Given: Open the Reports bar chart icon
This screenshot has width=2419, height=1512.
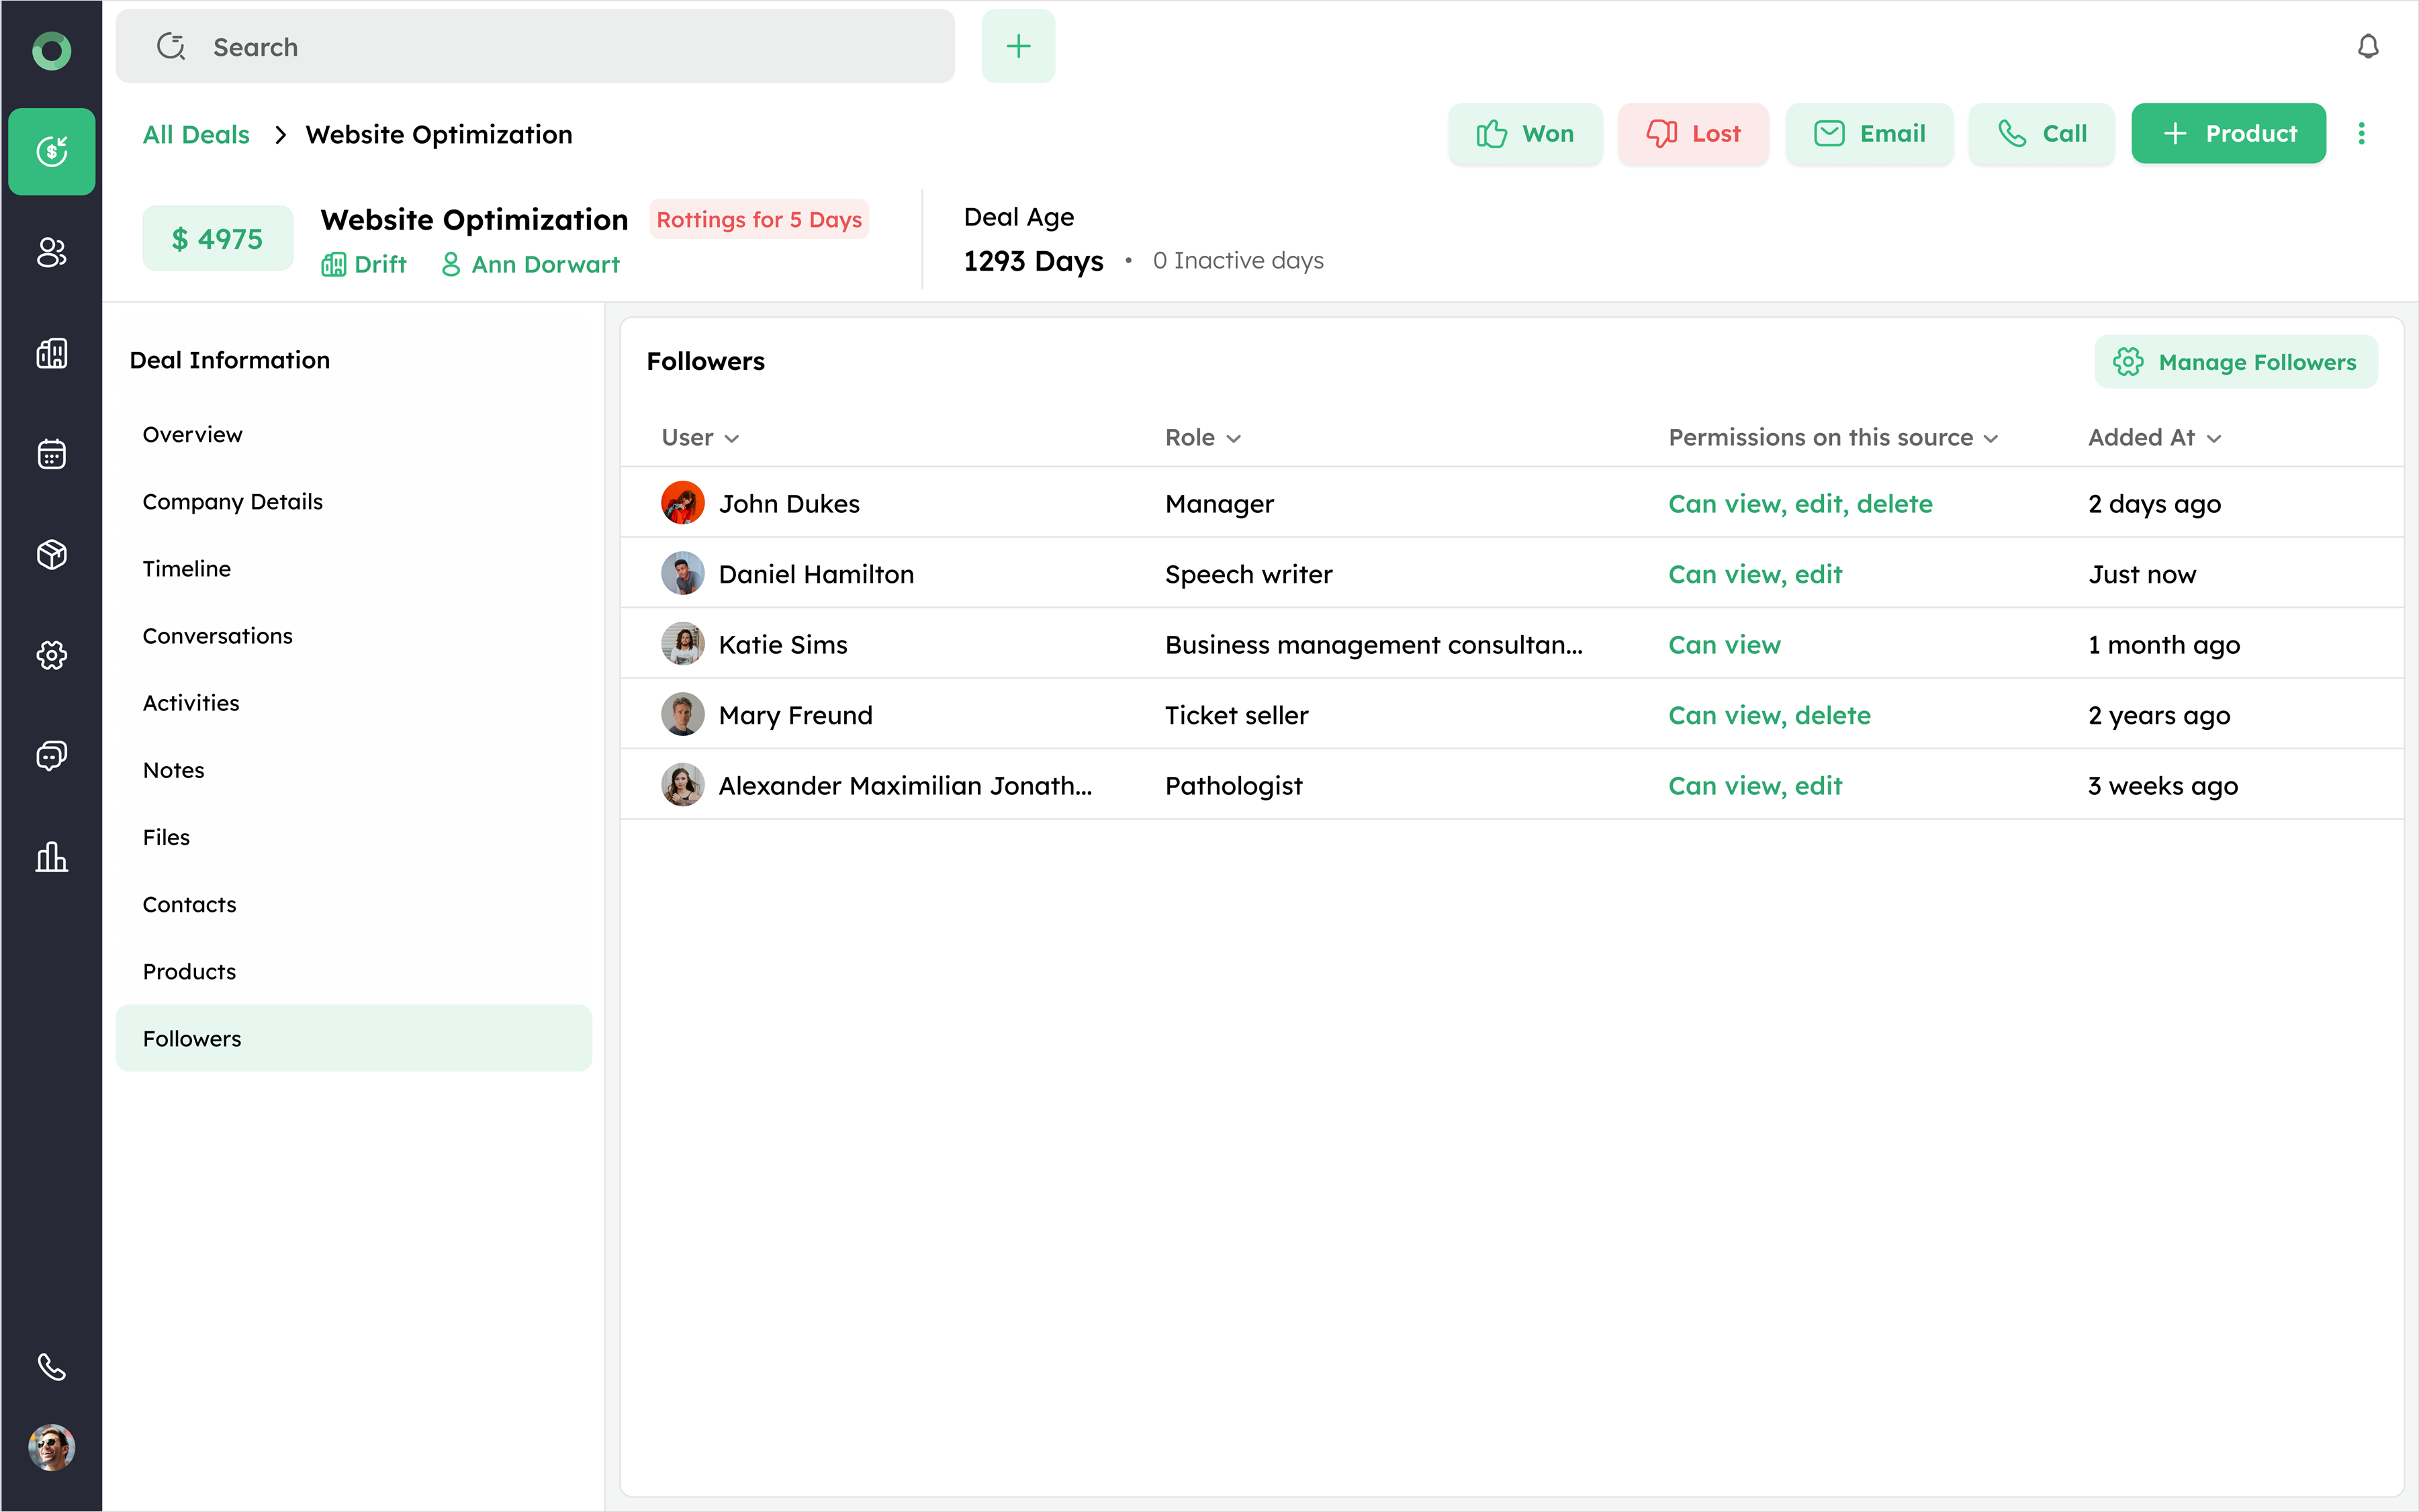Looking at the screenshot, I should (51, 857).
